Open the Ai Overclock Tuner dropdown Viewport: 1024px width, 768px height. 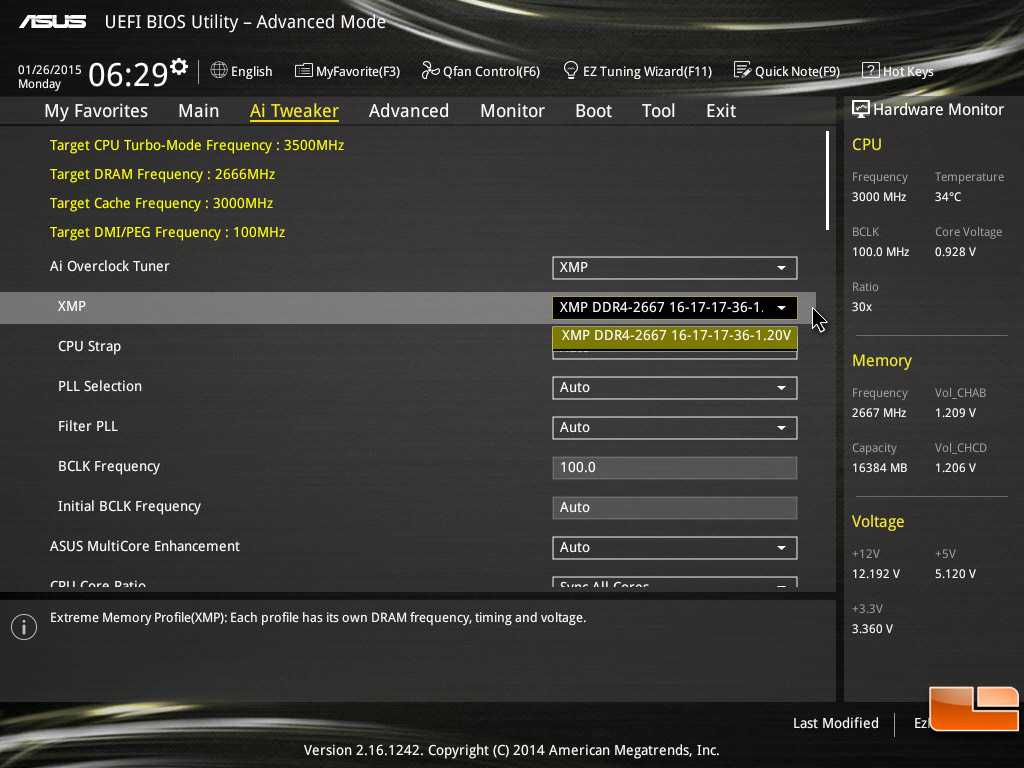675,268
